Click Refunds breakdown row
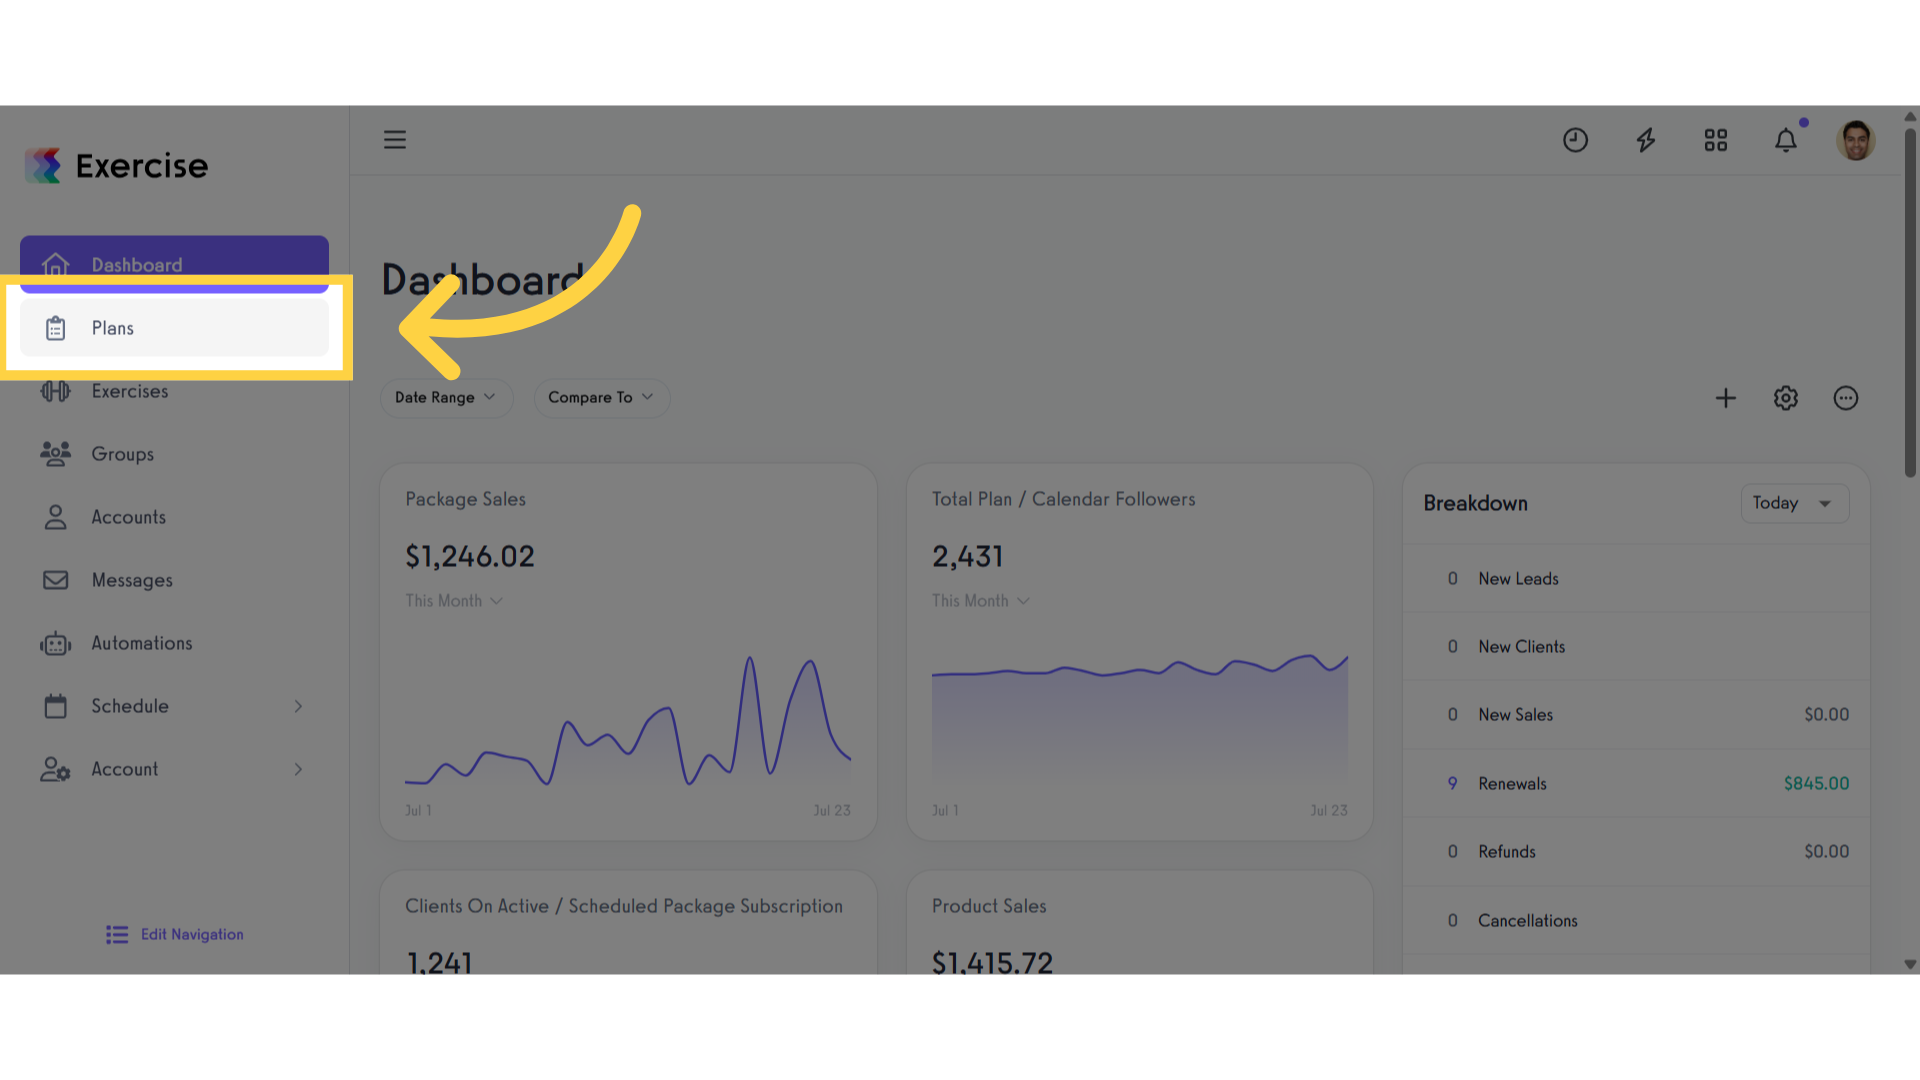Image resolution: width=1920 pixels, height=1080 pixels. pos(1636,852)
